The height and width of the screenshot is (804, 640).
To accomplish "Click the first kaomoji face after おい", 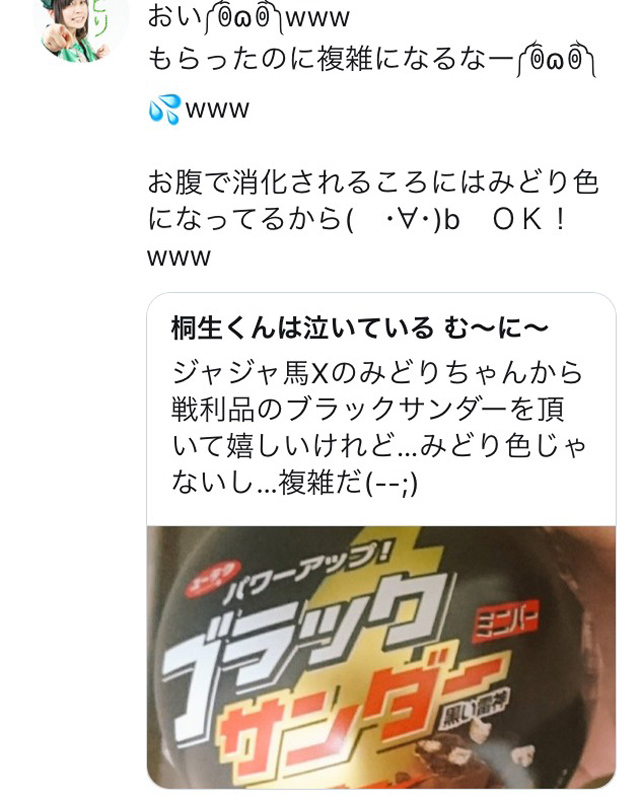I will tap(243, 18).
